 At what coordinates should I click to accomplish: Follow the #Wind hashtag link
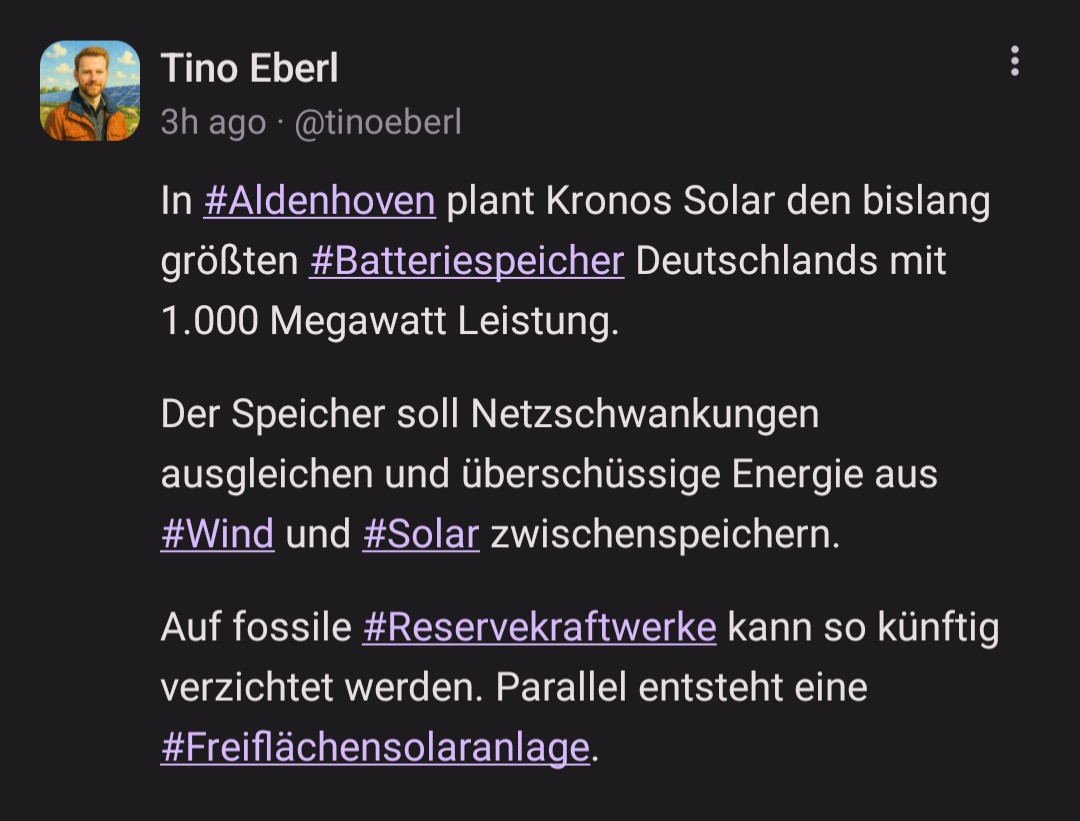point(217,533)
